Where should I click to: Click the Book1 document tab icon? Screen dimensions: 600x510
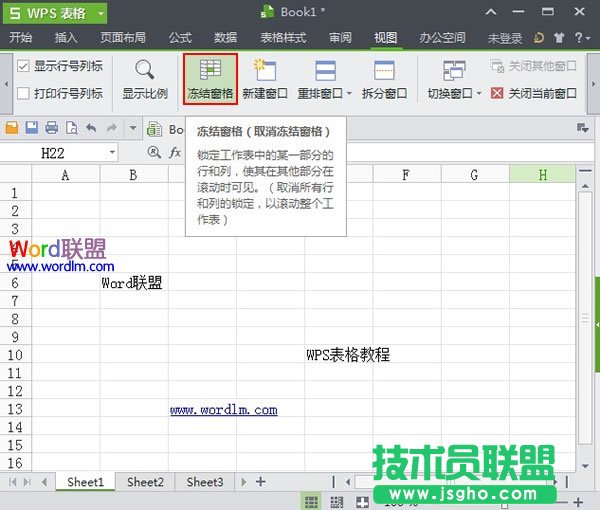(154, 129)
